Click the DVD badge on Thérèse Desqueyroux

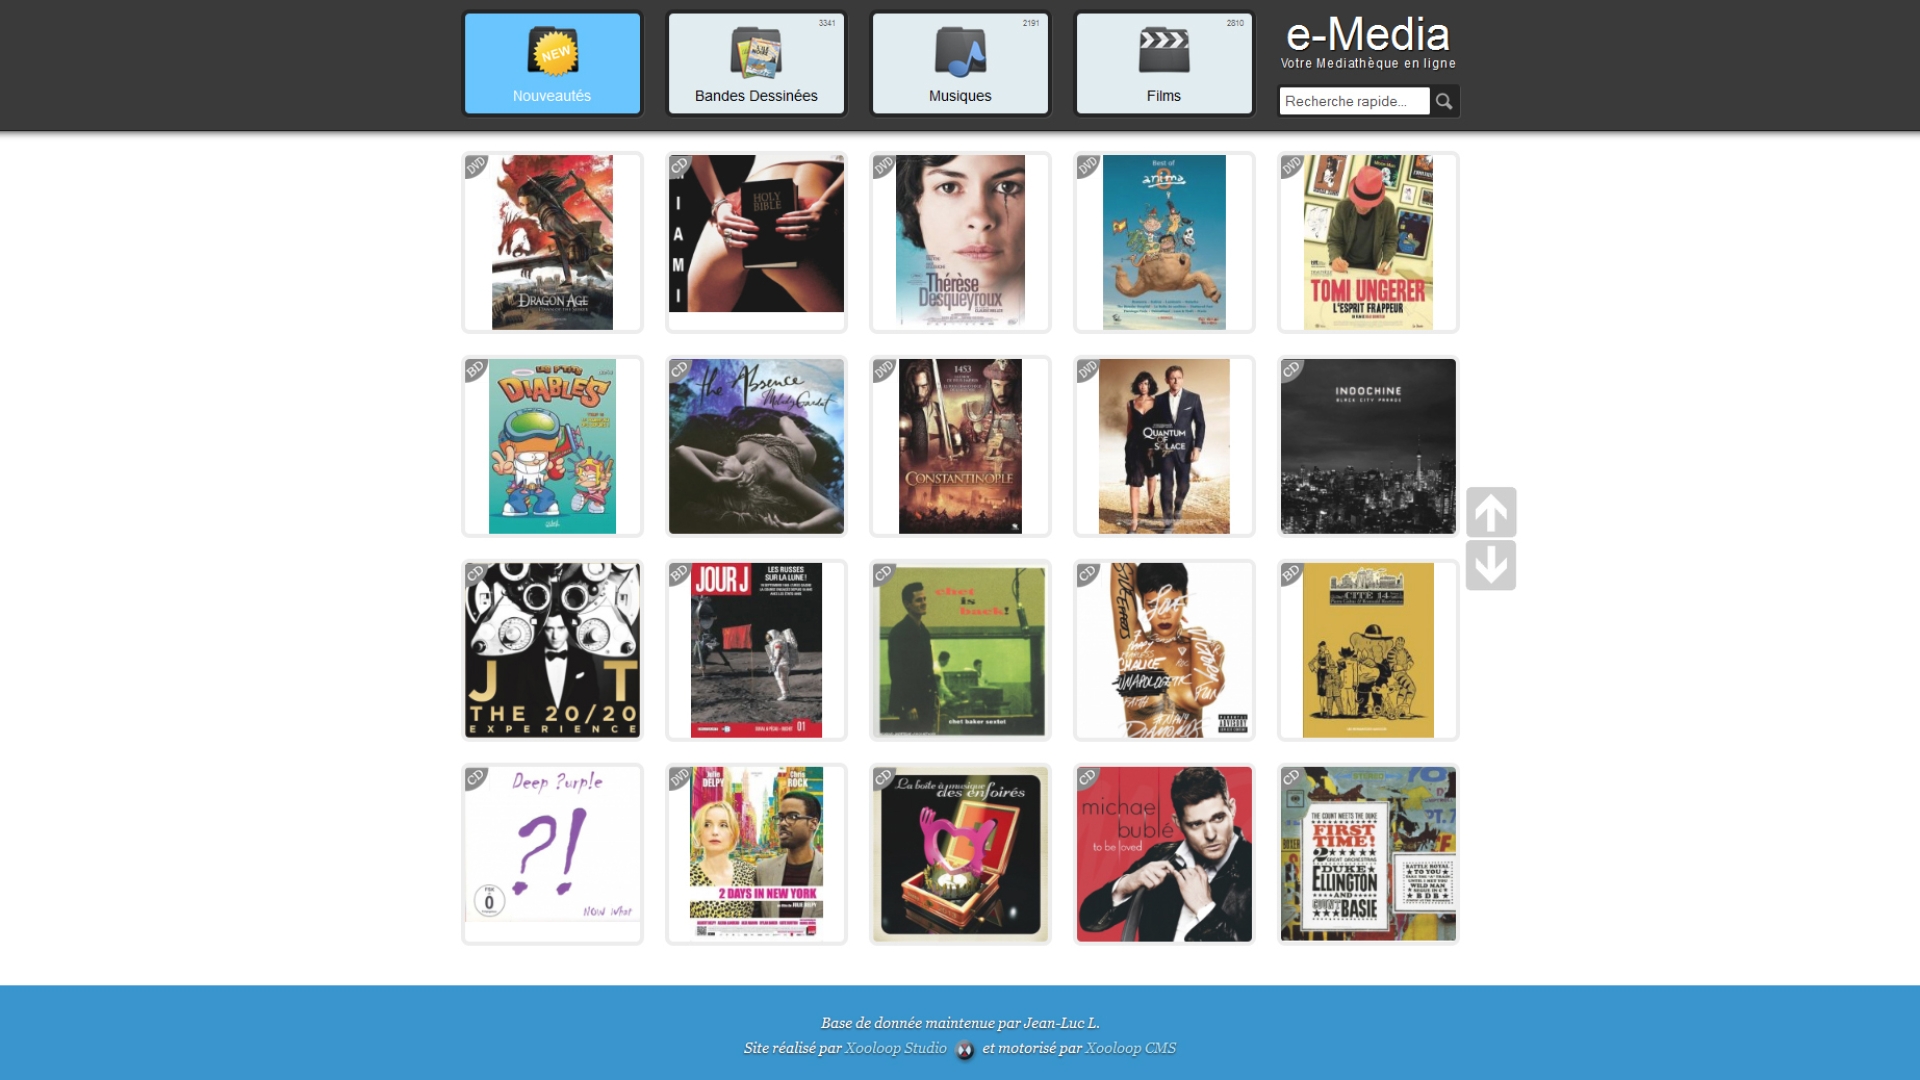(882, 165)
